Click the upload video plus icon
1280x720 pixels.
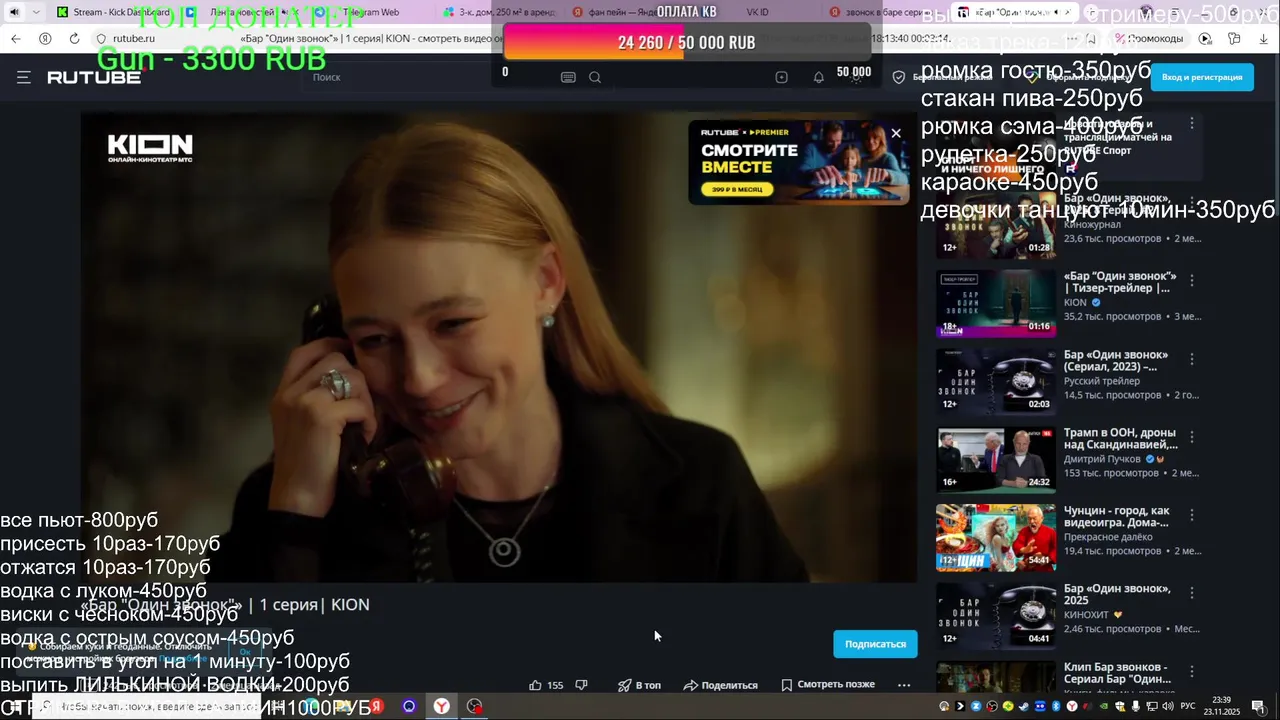point(781,77)
